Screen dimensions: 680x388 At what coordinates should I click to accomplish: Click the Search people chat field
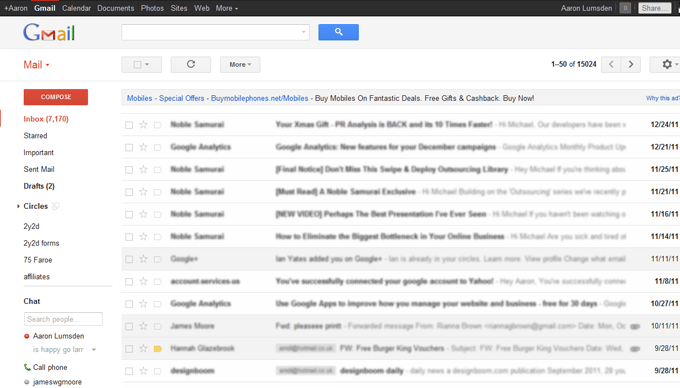tap(63, 319)
